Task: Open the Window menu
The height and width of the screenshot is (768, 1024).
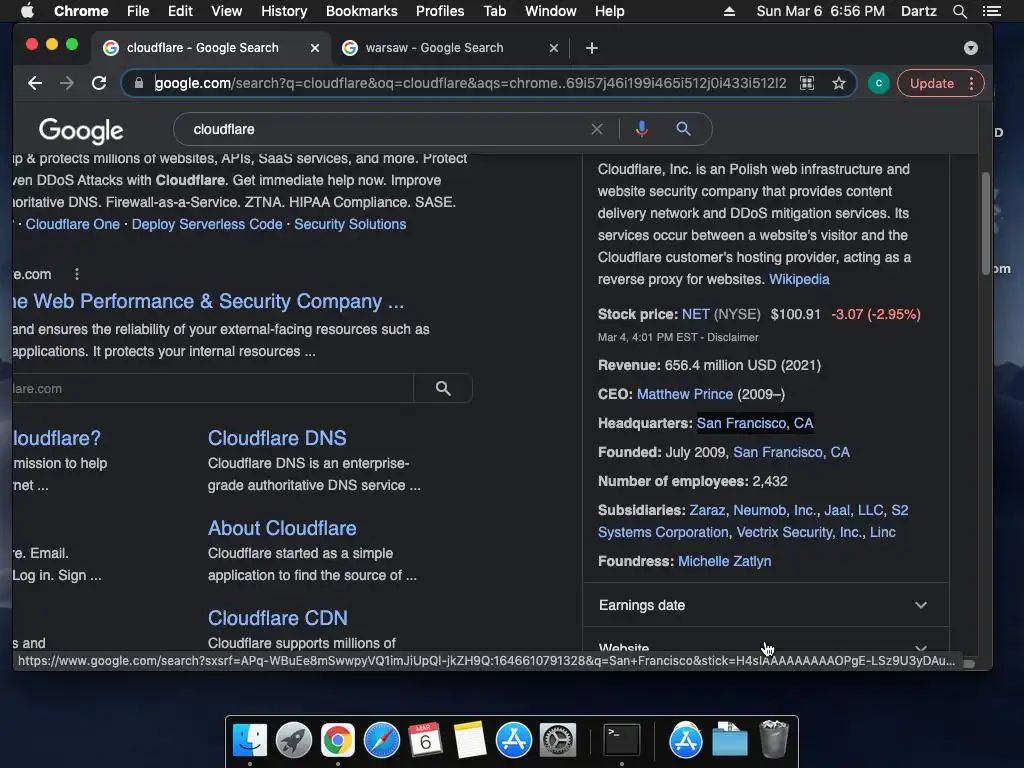Action: coord(551,11)
